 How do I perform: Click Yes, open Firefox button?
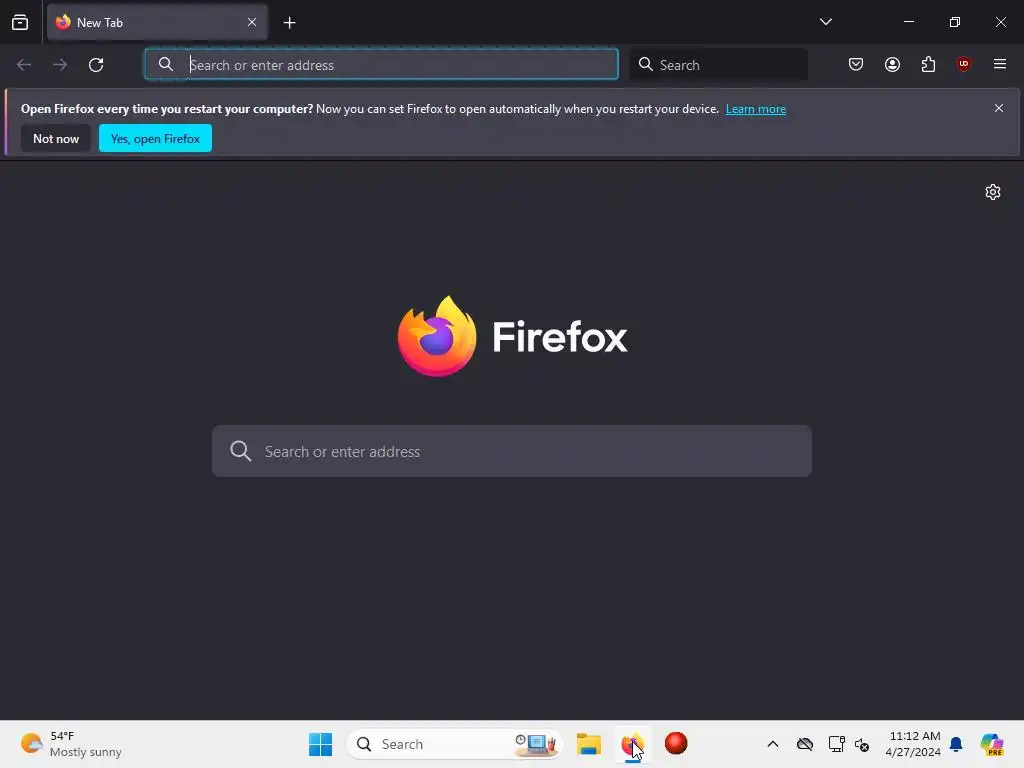click(x=155, y=138)
